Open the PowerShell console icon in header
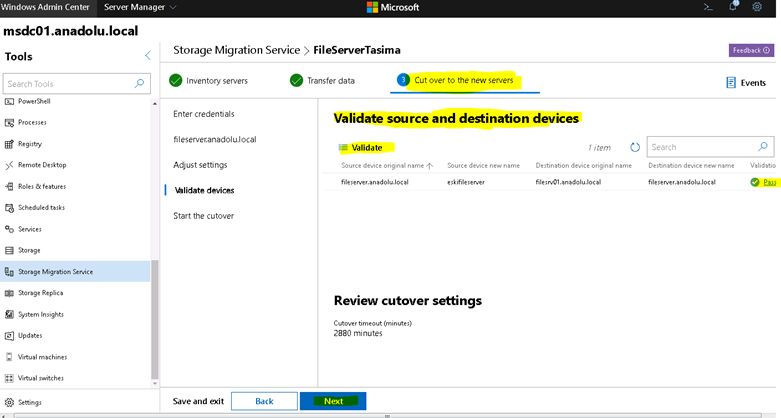Screen dimensions: 781x418 point(708,7)
